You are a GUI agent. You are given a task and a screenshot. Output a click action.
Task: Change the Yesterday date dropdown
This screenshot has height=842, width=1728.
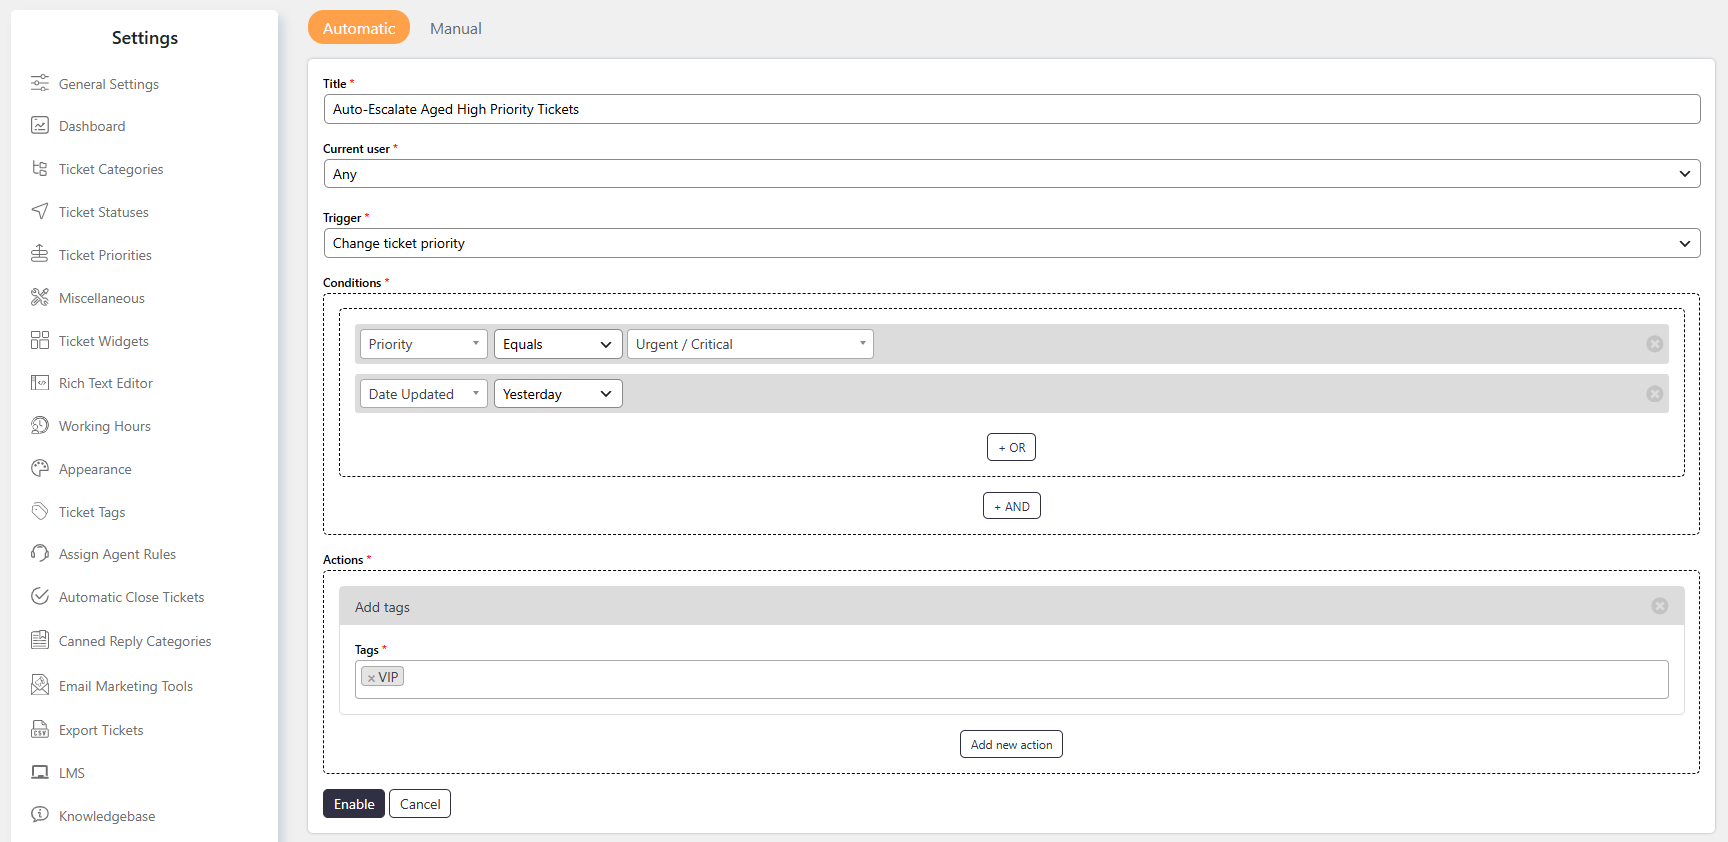click(558, 394)
